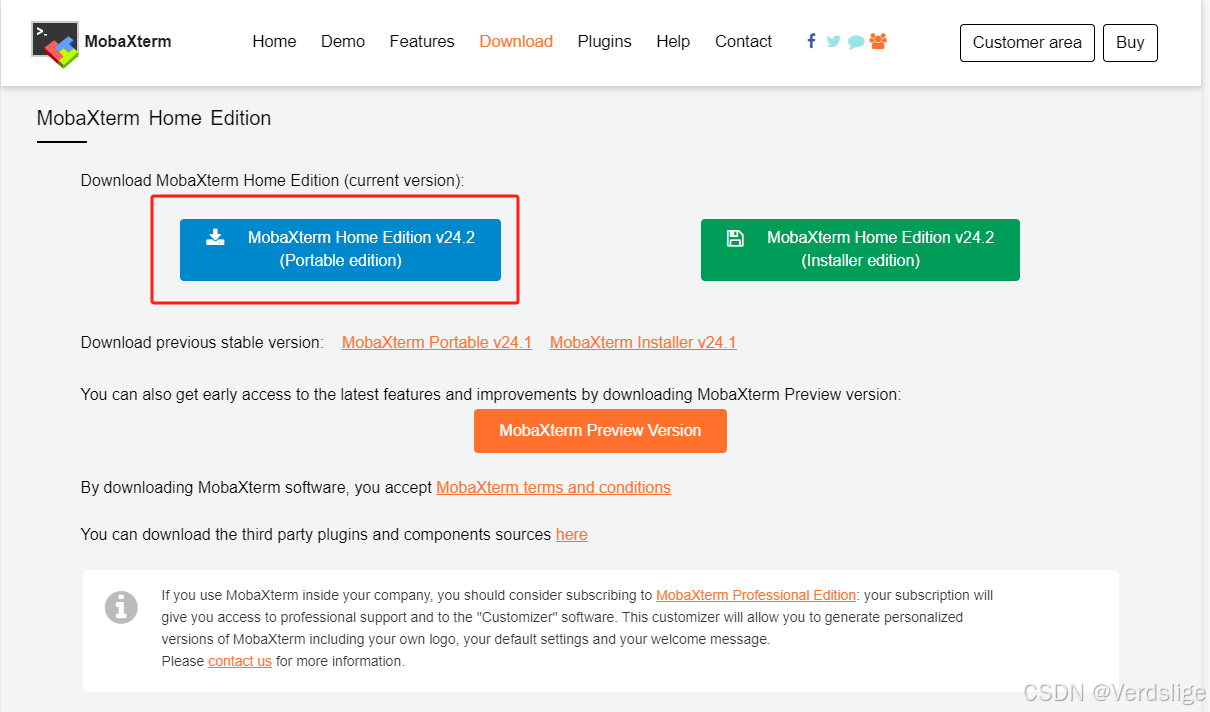Screen dimensions: 1210x712
Task: Click the 'contact us' link
Action: click(240, 661)
